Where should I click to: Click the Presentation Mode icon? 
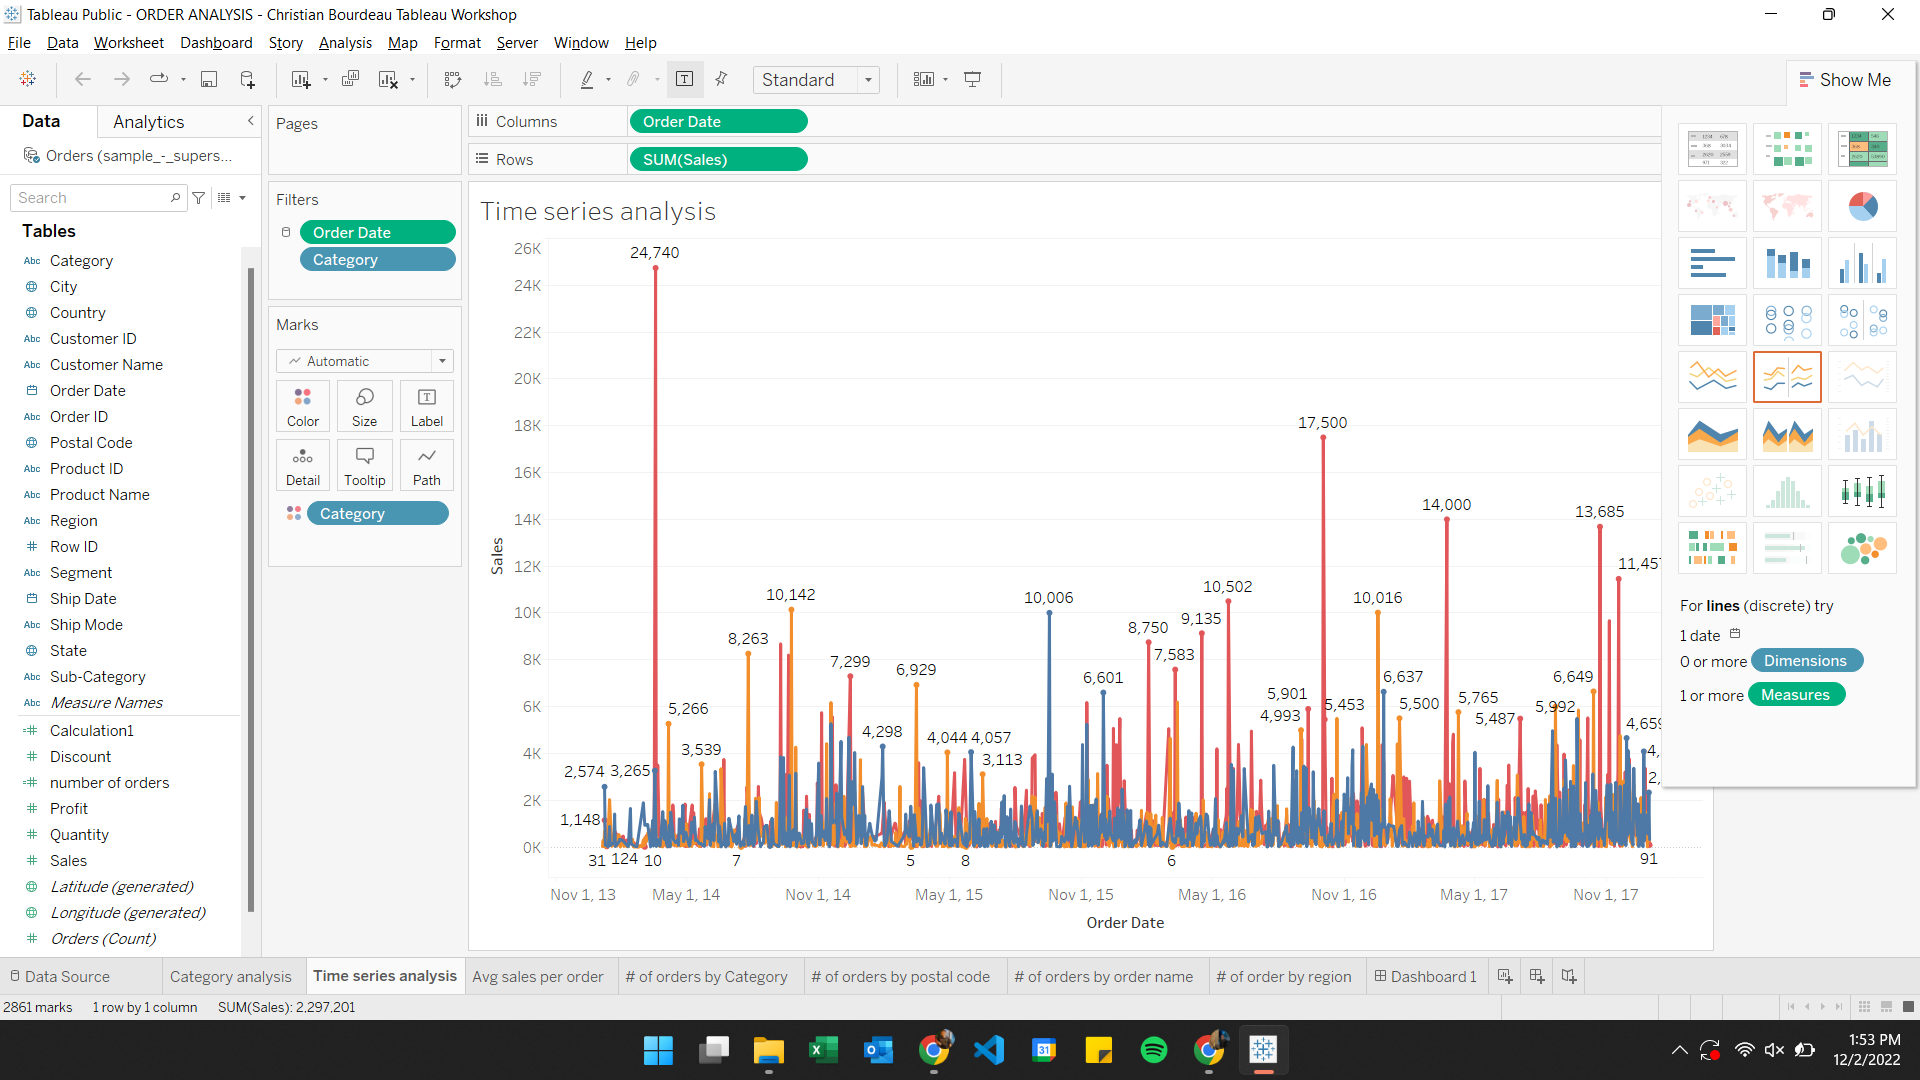pyautogui.click(x=972, y=79)
